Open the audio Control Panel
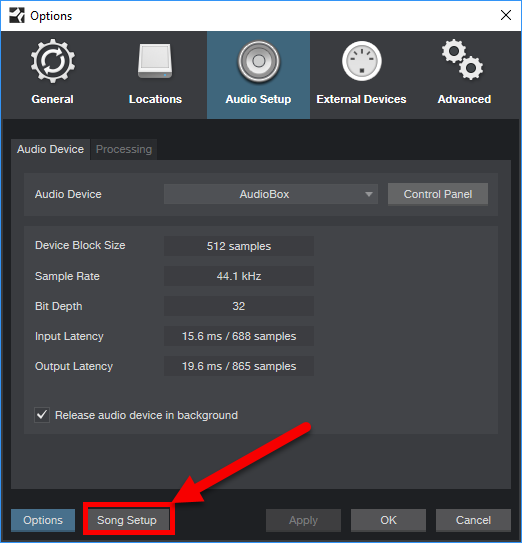The height and width of the screenshot is (543, 522). (438, 194)
